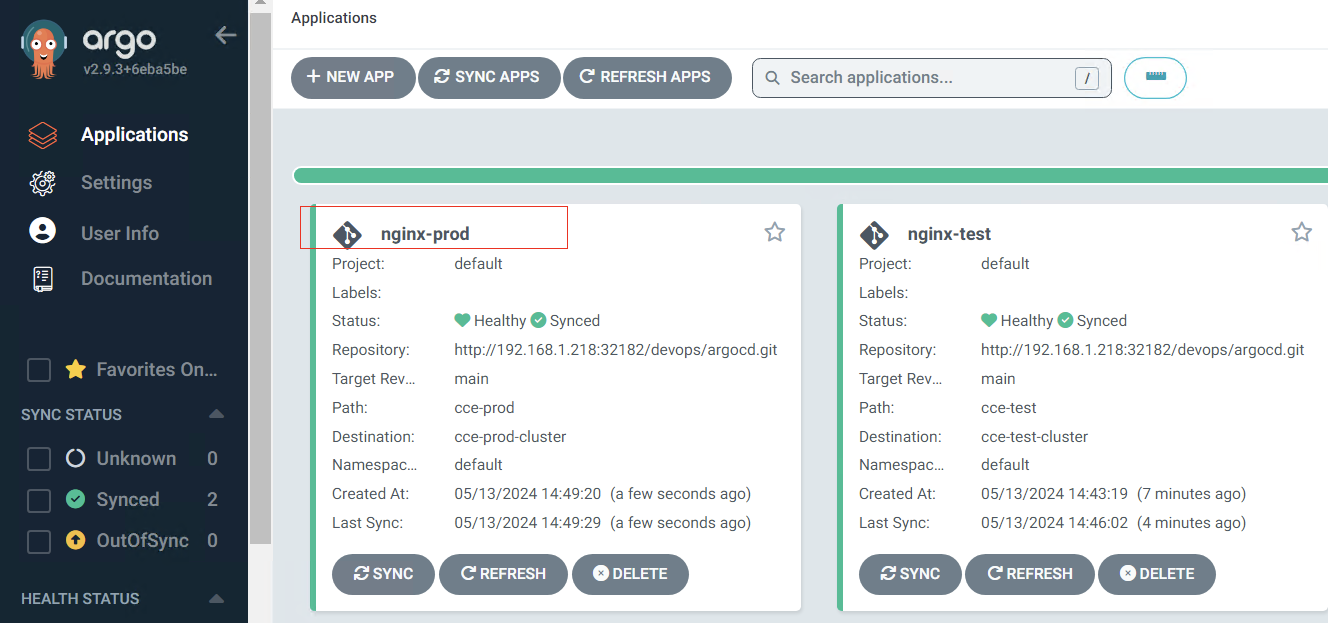Image resolution: width=1328 pixels, height=623 pixels.
Task: Click nginx-test Created At timestamp
Action: point(1113,494)
